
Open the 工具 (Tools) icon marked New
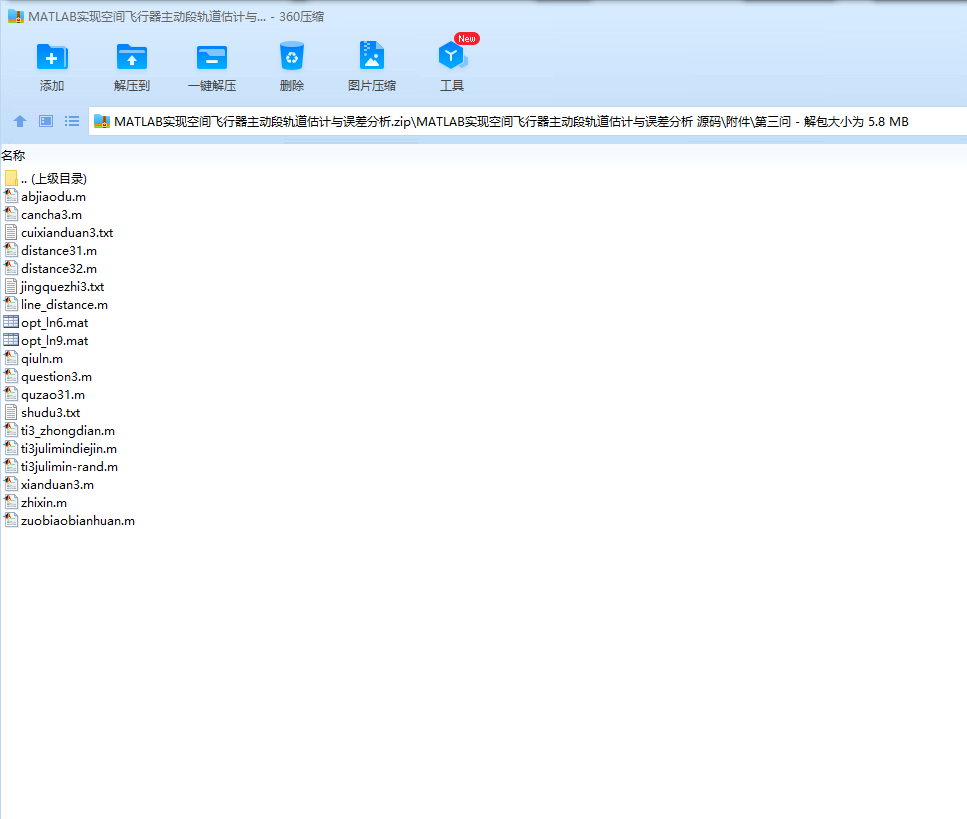[x=452, y=56]
